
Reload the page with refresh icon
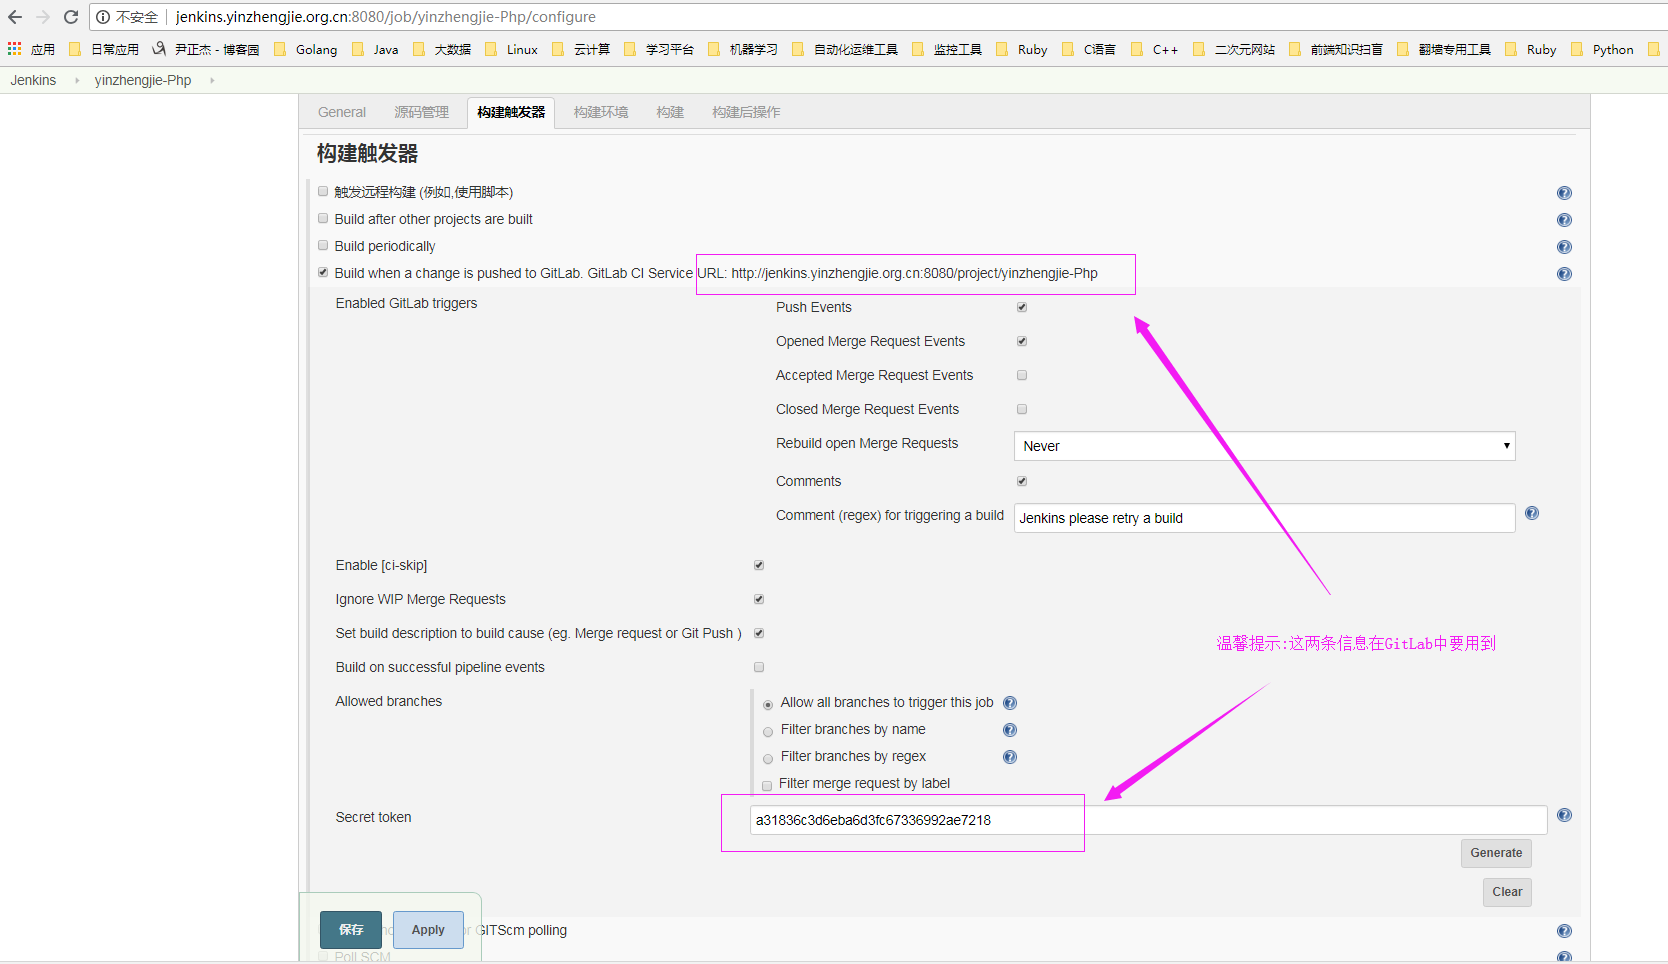tap(70, 17)
